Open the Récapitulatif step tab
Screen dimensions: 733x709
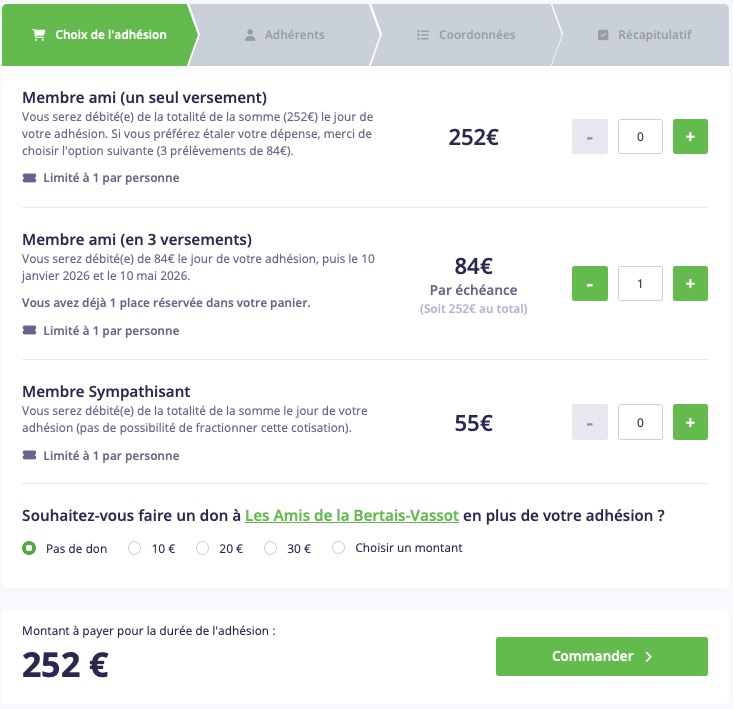click(655, 35)
